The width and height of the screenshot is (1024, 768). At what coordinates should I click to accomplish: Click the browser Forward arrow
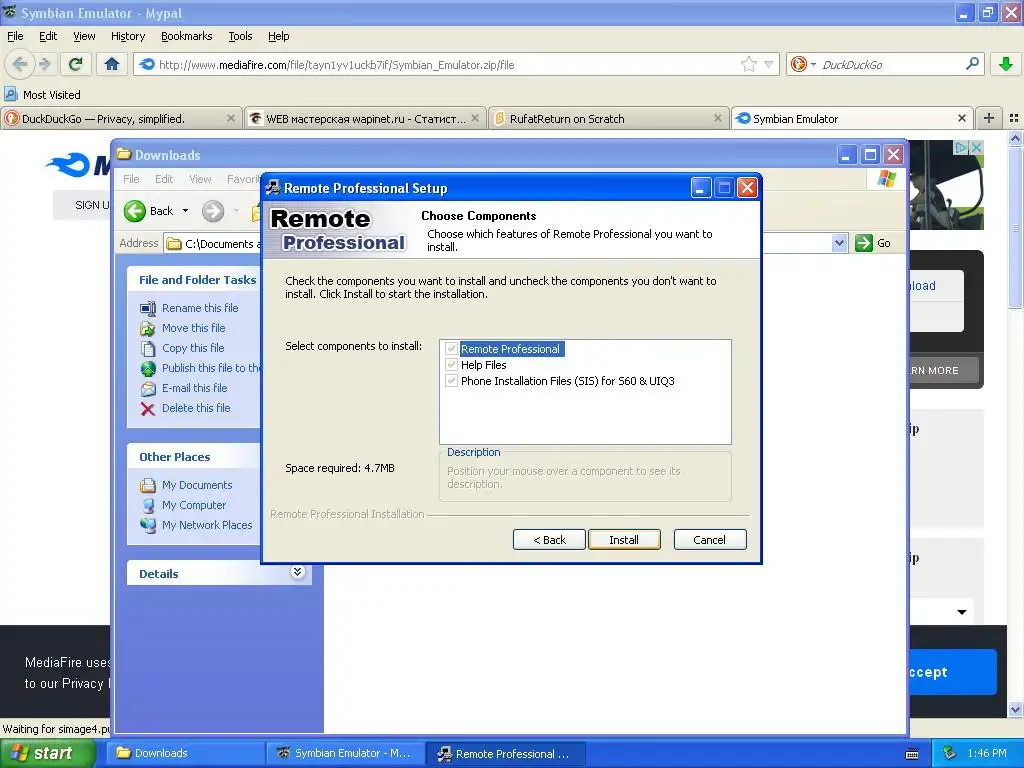point(45,64)
